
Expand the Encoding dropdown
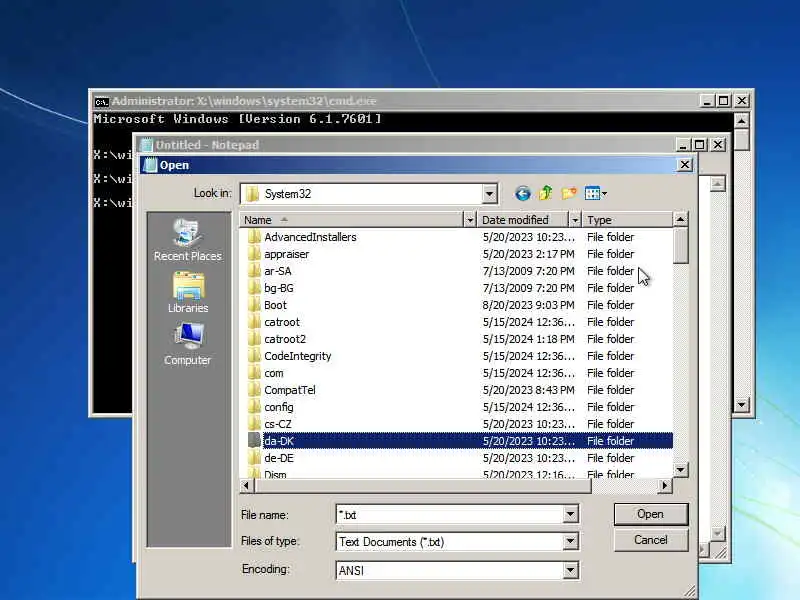point(570,570)
